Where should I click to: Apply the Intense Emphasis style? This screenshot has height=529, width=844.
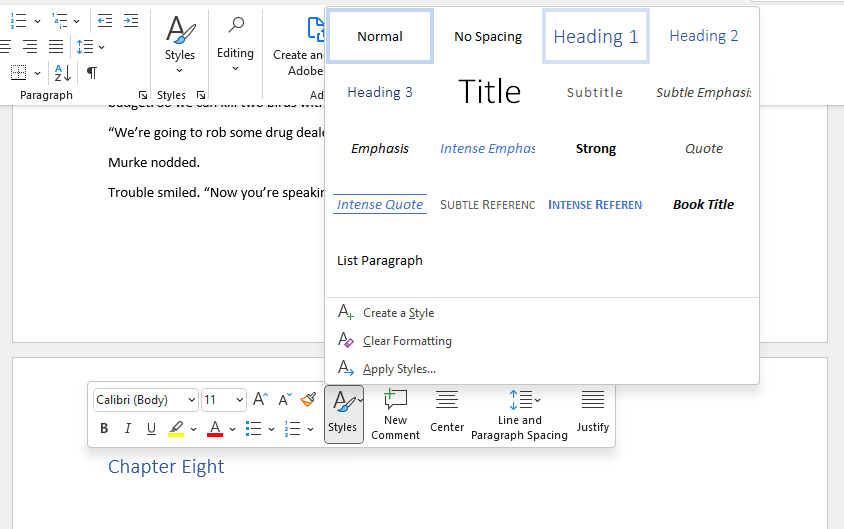click(x=488, y=148)
